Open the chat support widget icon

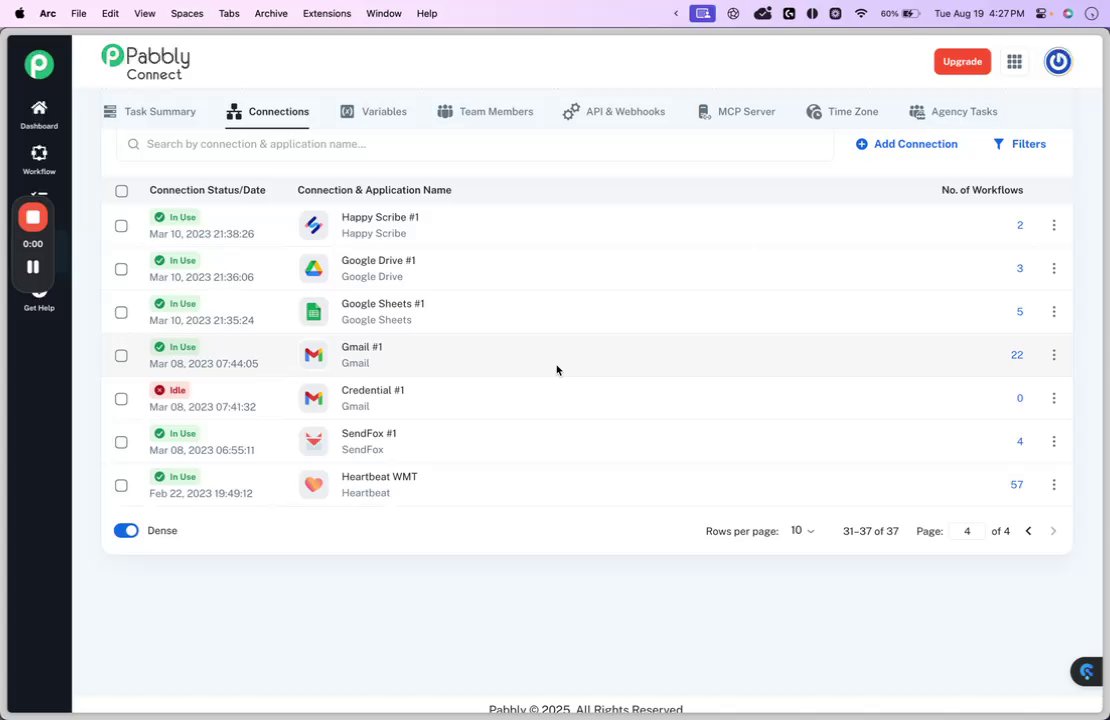pyautogui.click(x=1087, y=671)
